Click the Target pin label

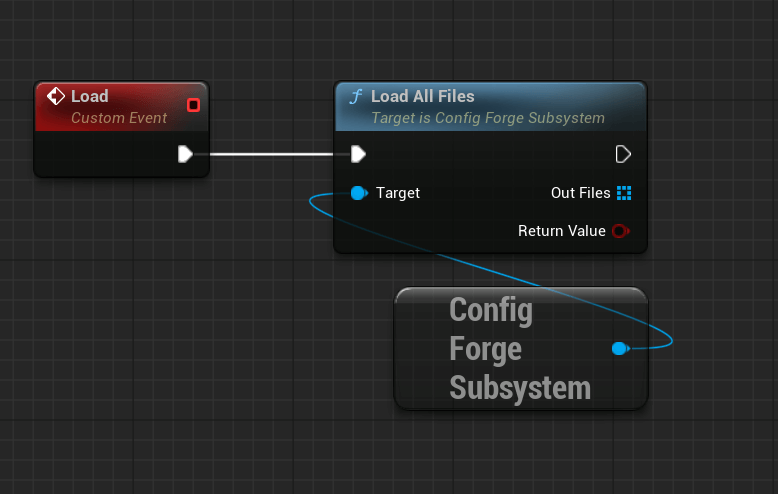click(x=398, y=193)
